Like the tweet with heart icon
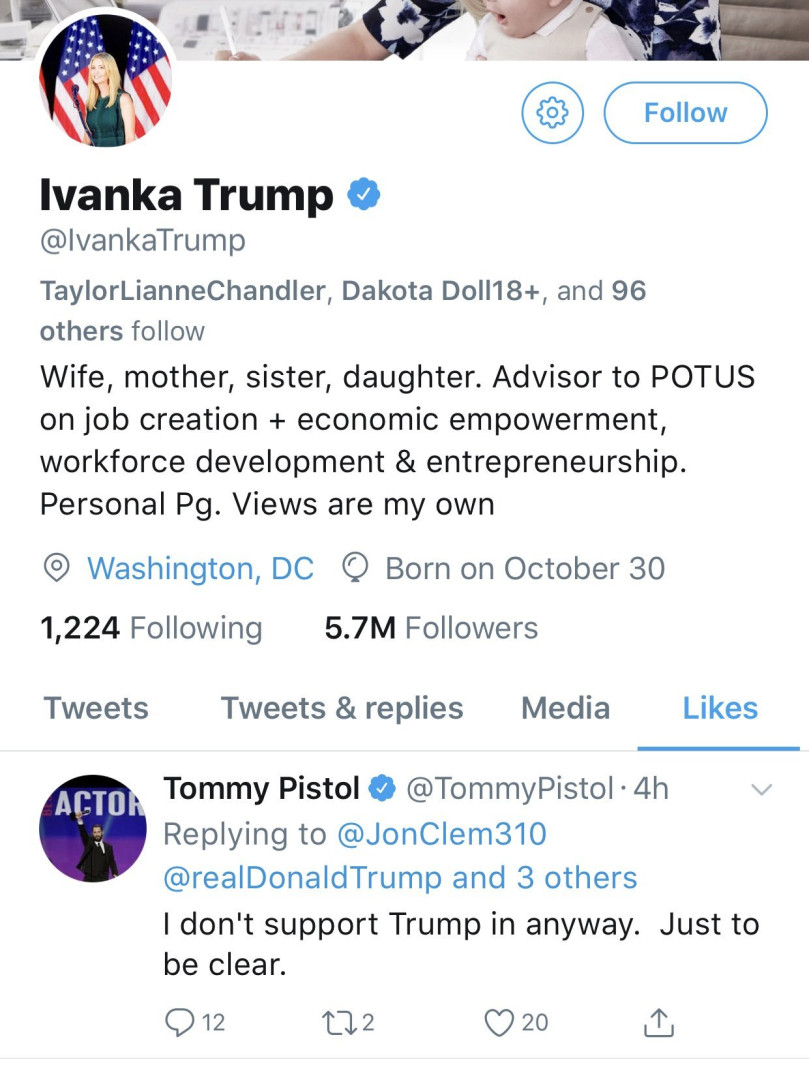809x1080 pixels. coord(498,1021)
